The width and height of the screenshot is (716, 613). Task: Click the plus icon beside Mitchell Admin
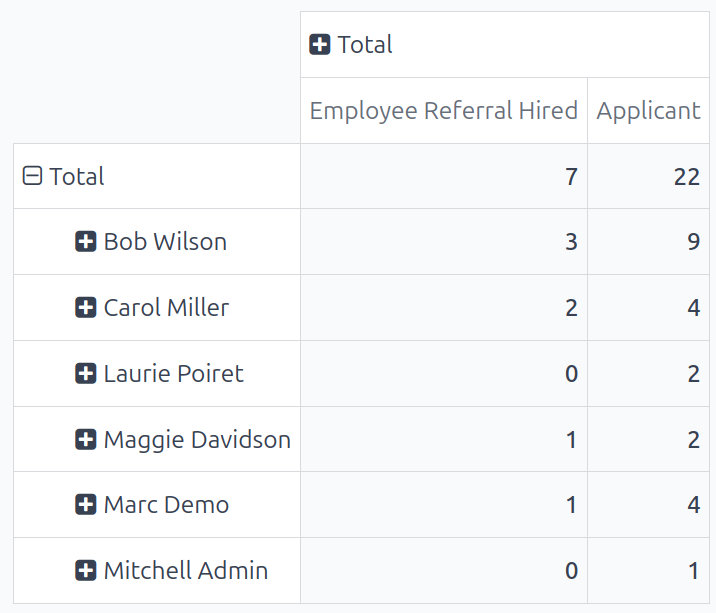[86, 571]
